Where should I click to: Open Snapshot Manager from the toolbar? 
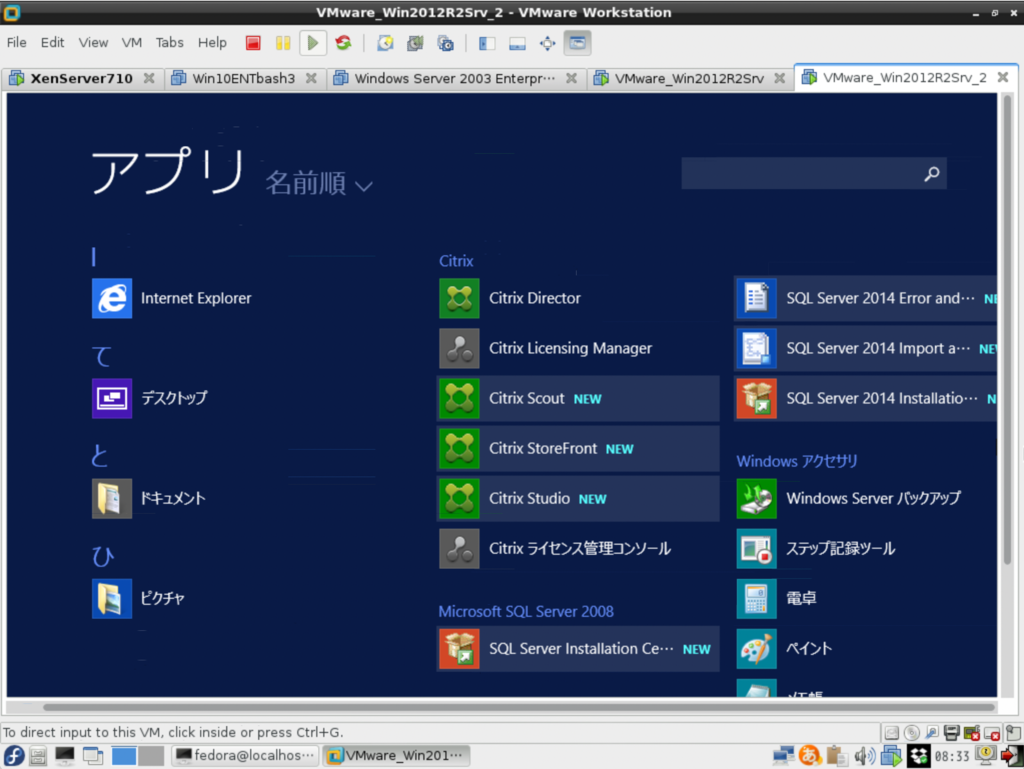[x=446, y=43]
